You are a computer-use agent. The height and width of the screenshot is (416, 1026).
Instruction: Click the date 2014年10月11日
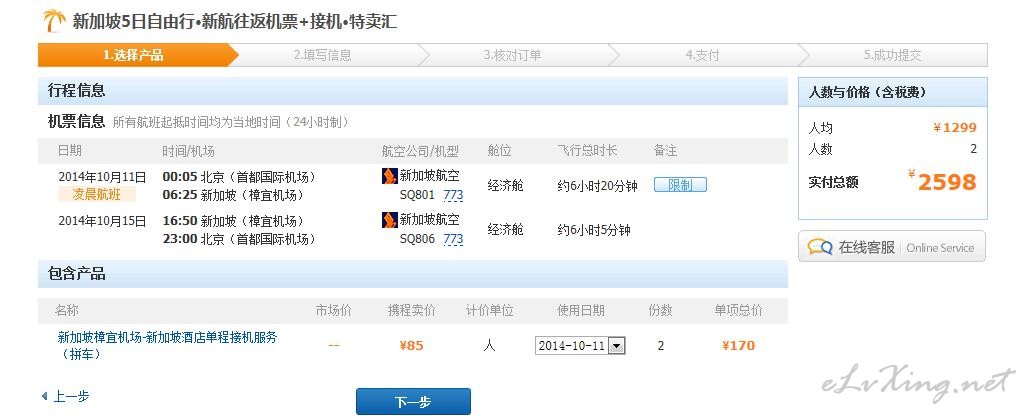pyautogui.click(x=102, y=177)
